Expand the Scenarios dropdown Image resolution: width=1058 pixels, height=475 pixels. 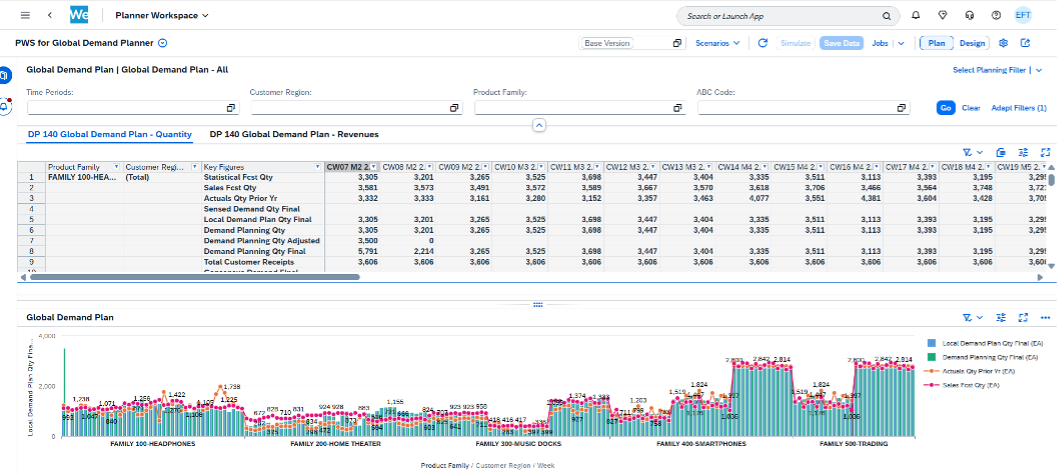pyautogui.click(x=718, y=43)
